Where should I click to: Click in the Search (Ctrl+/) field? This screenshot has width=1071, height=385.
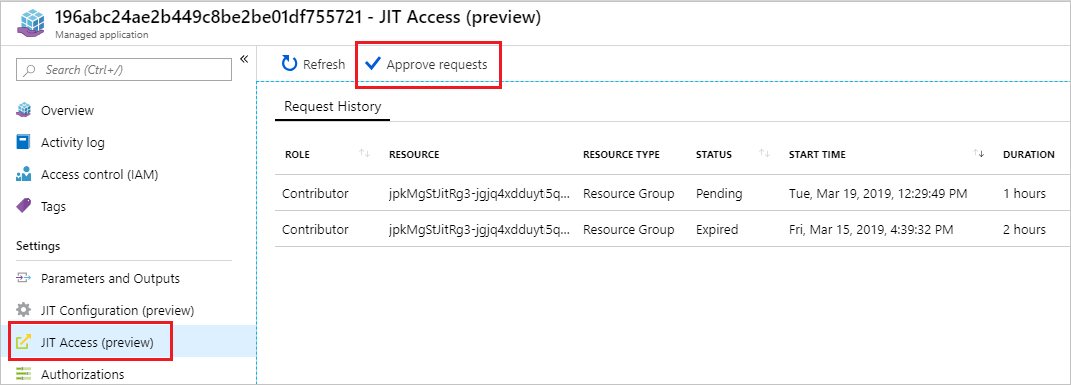[124, 70]
